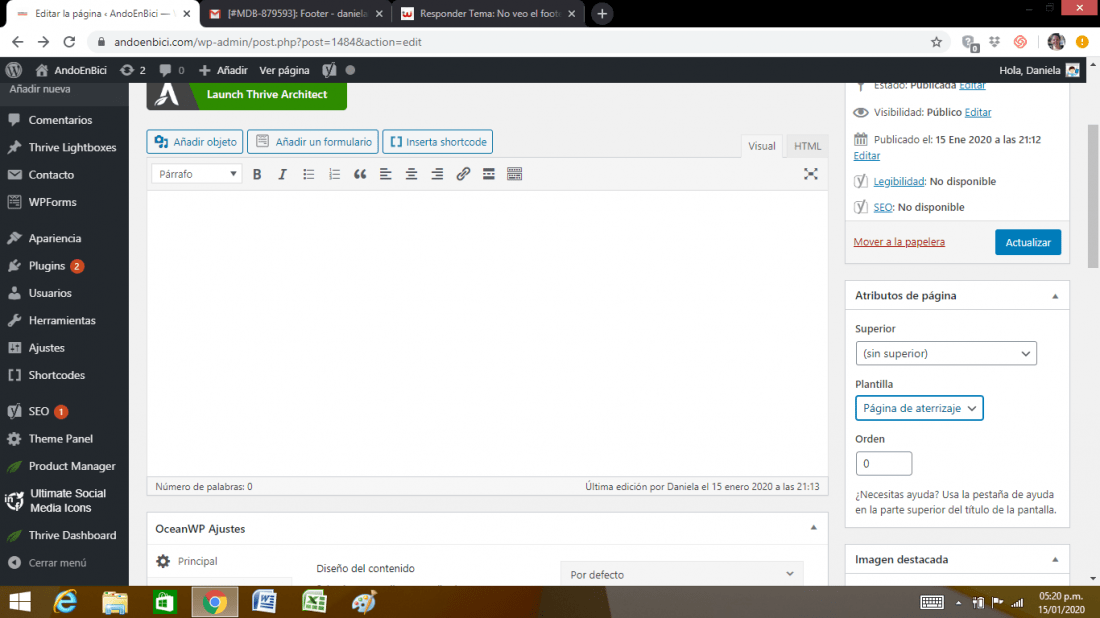Align text right
This screenshot has height=618, width=1100.
437,174
